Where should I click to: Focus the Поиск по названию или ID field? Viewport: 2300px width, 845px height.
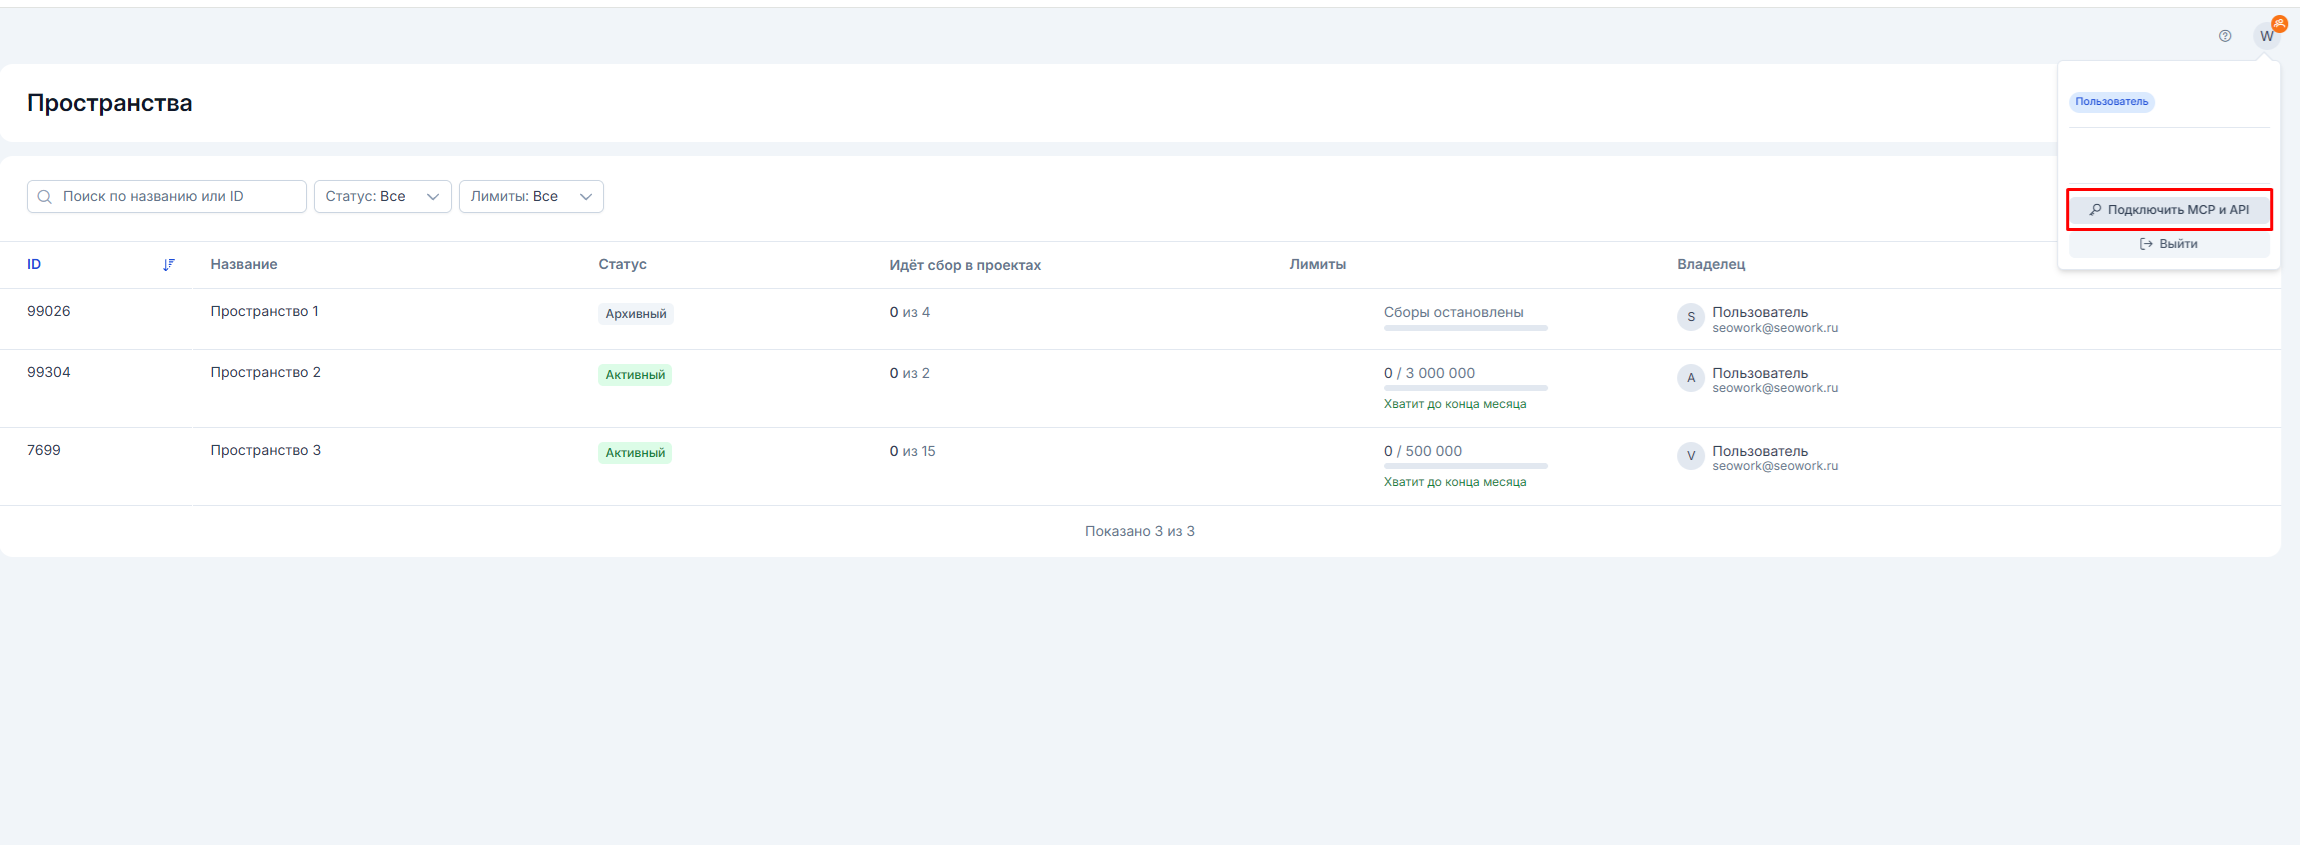(x=167, y=197)
